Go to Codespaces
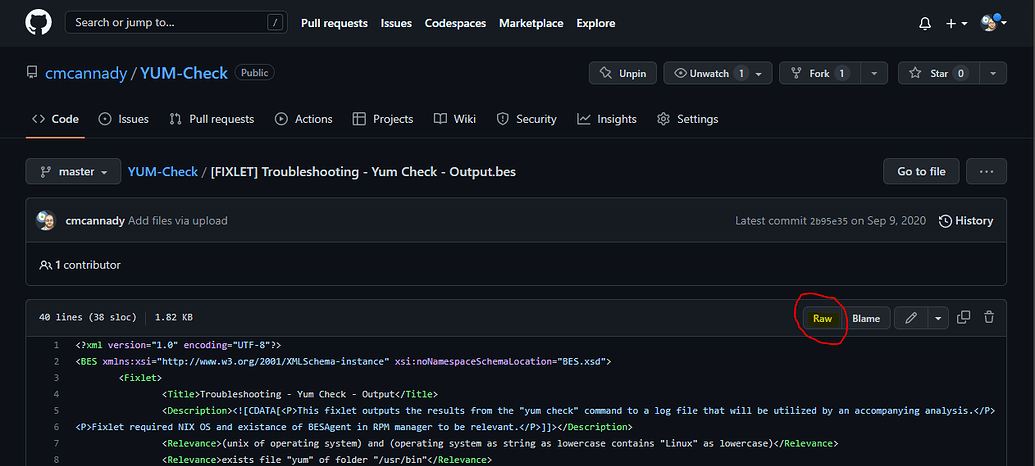1035x466 pixels. click(455, 23)
